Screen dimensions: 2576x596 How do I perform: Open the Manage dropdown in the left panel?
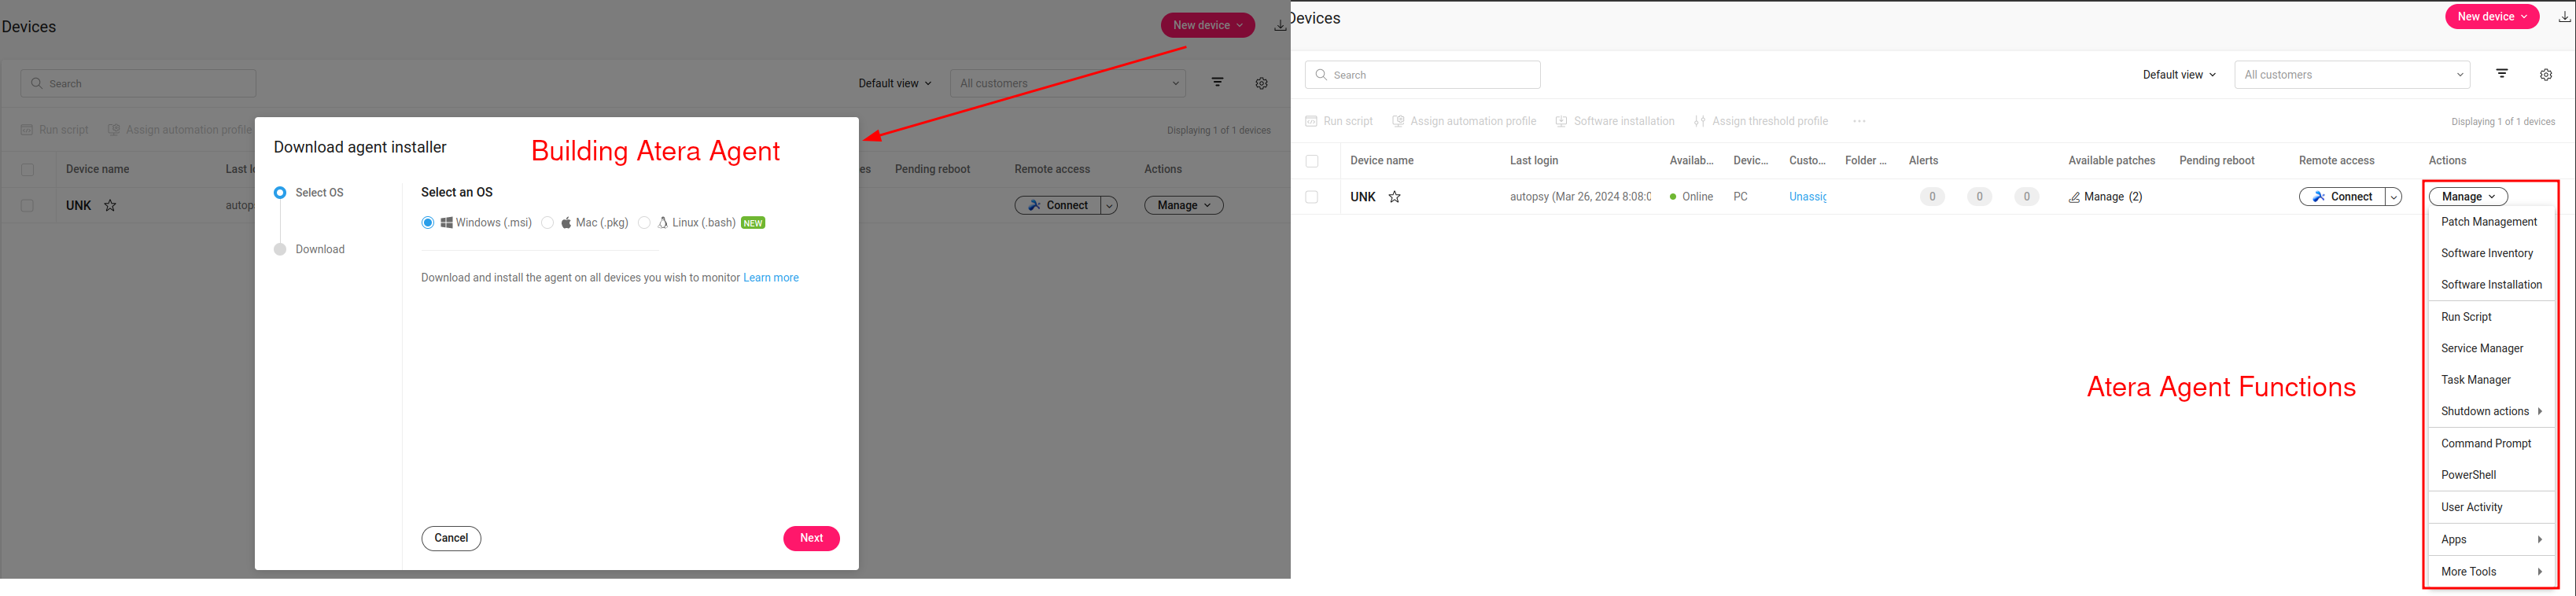(1184, 206)
